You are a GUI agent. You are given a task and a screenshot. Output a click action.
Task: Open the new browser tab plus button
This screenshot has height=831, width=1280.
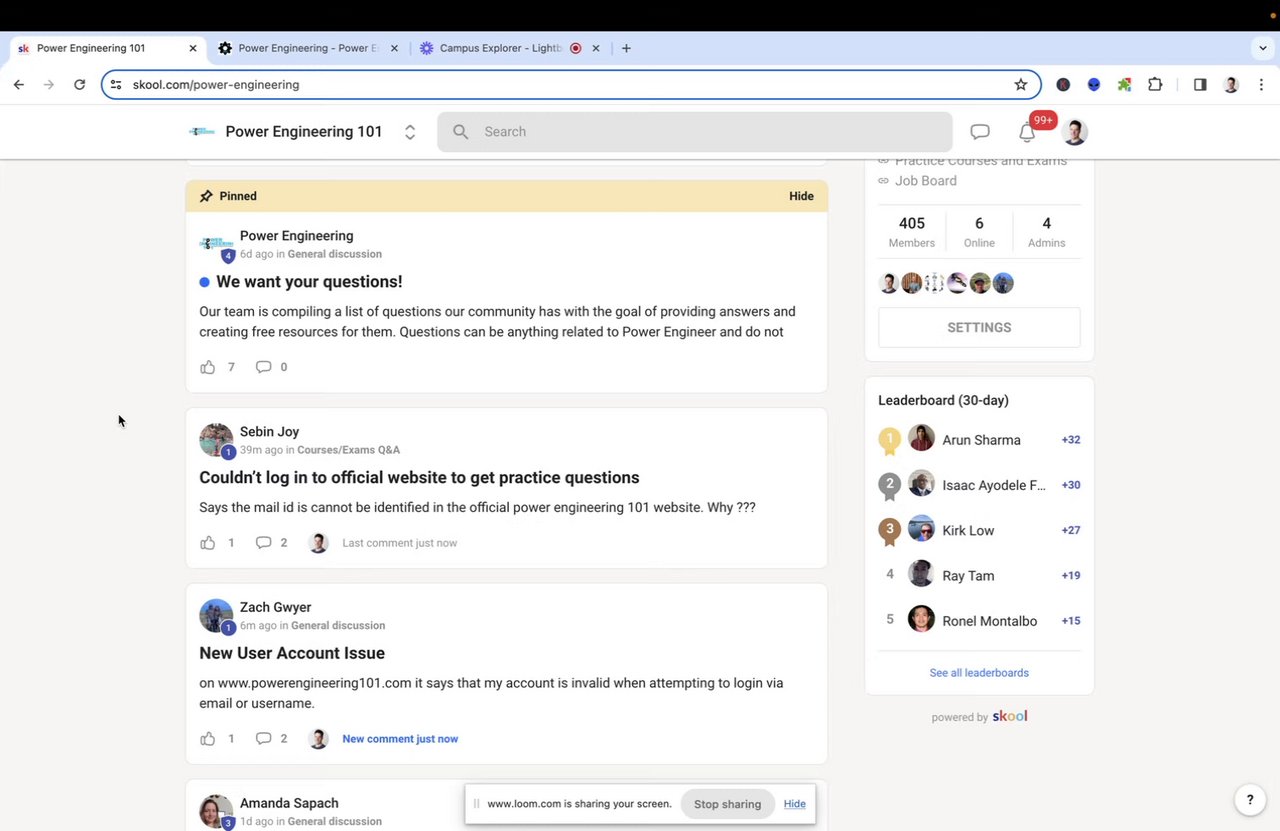coord(626,48)
